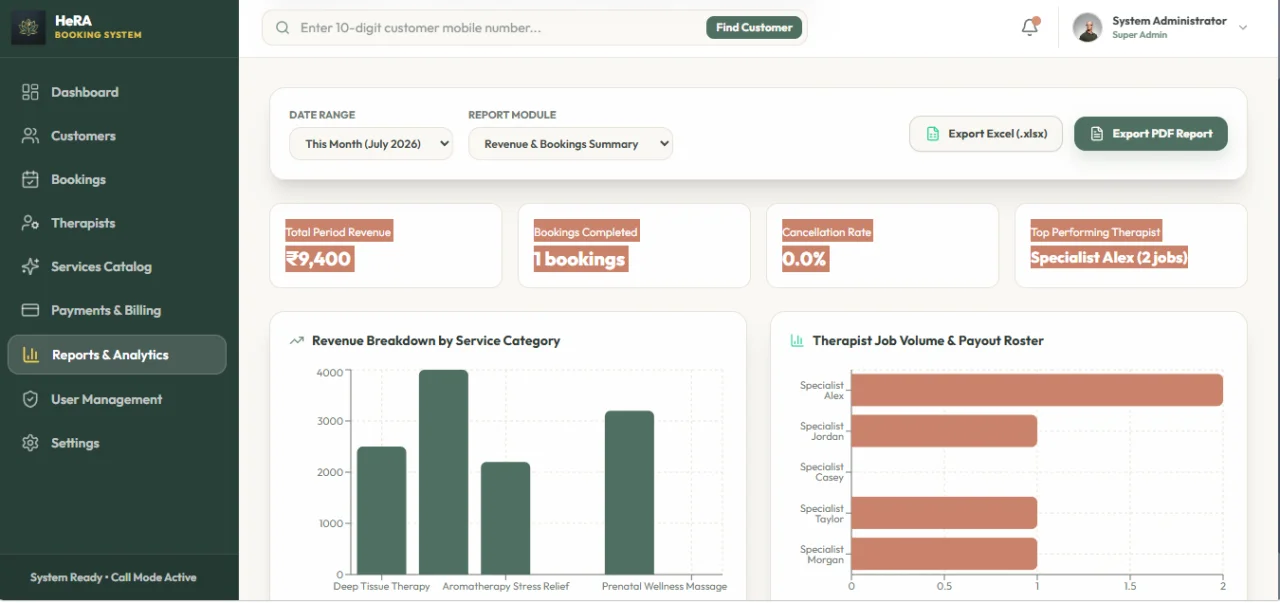Open the Date Range dropdown
The image size is (1280, 603).
pos(371,144)
